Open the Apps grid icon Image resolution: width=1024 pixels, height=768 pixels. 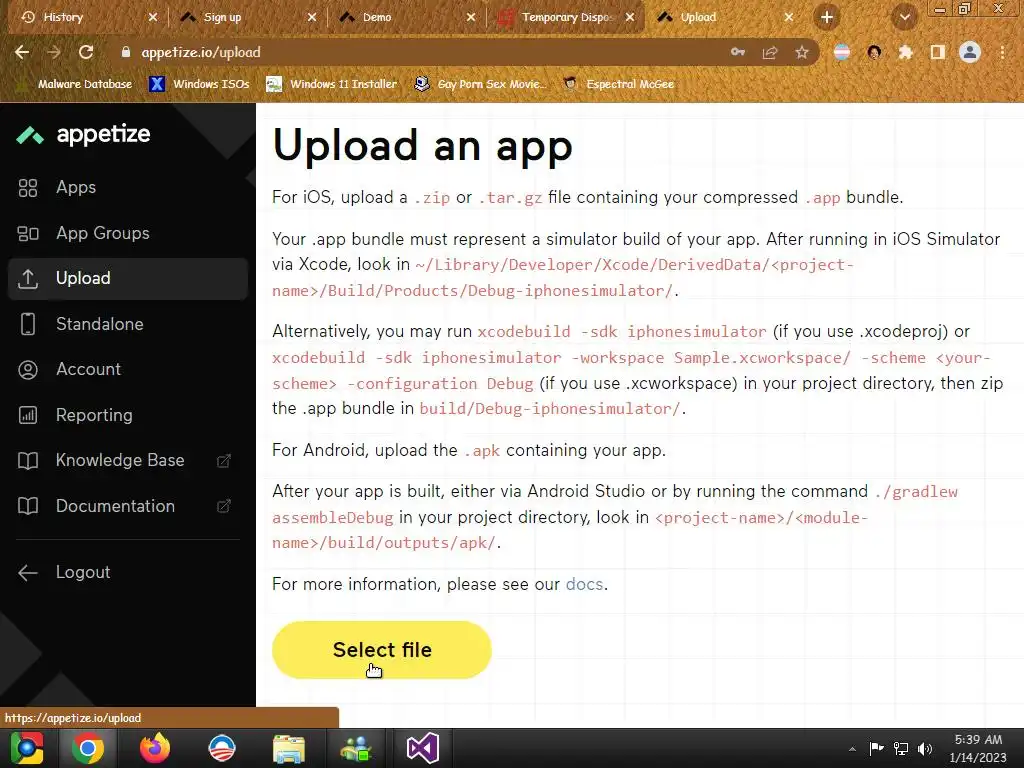tap(27, 187)
